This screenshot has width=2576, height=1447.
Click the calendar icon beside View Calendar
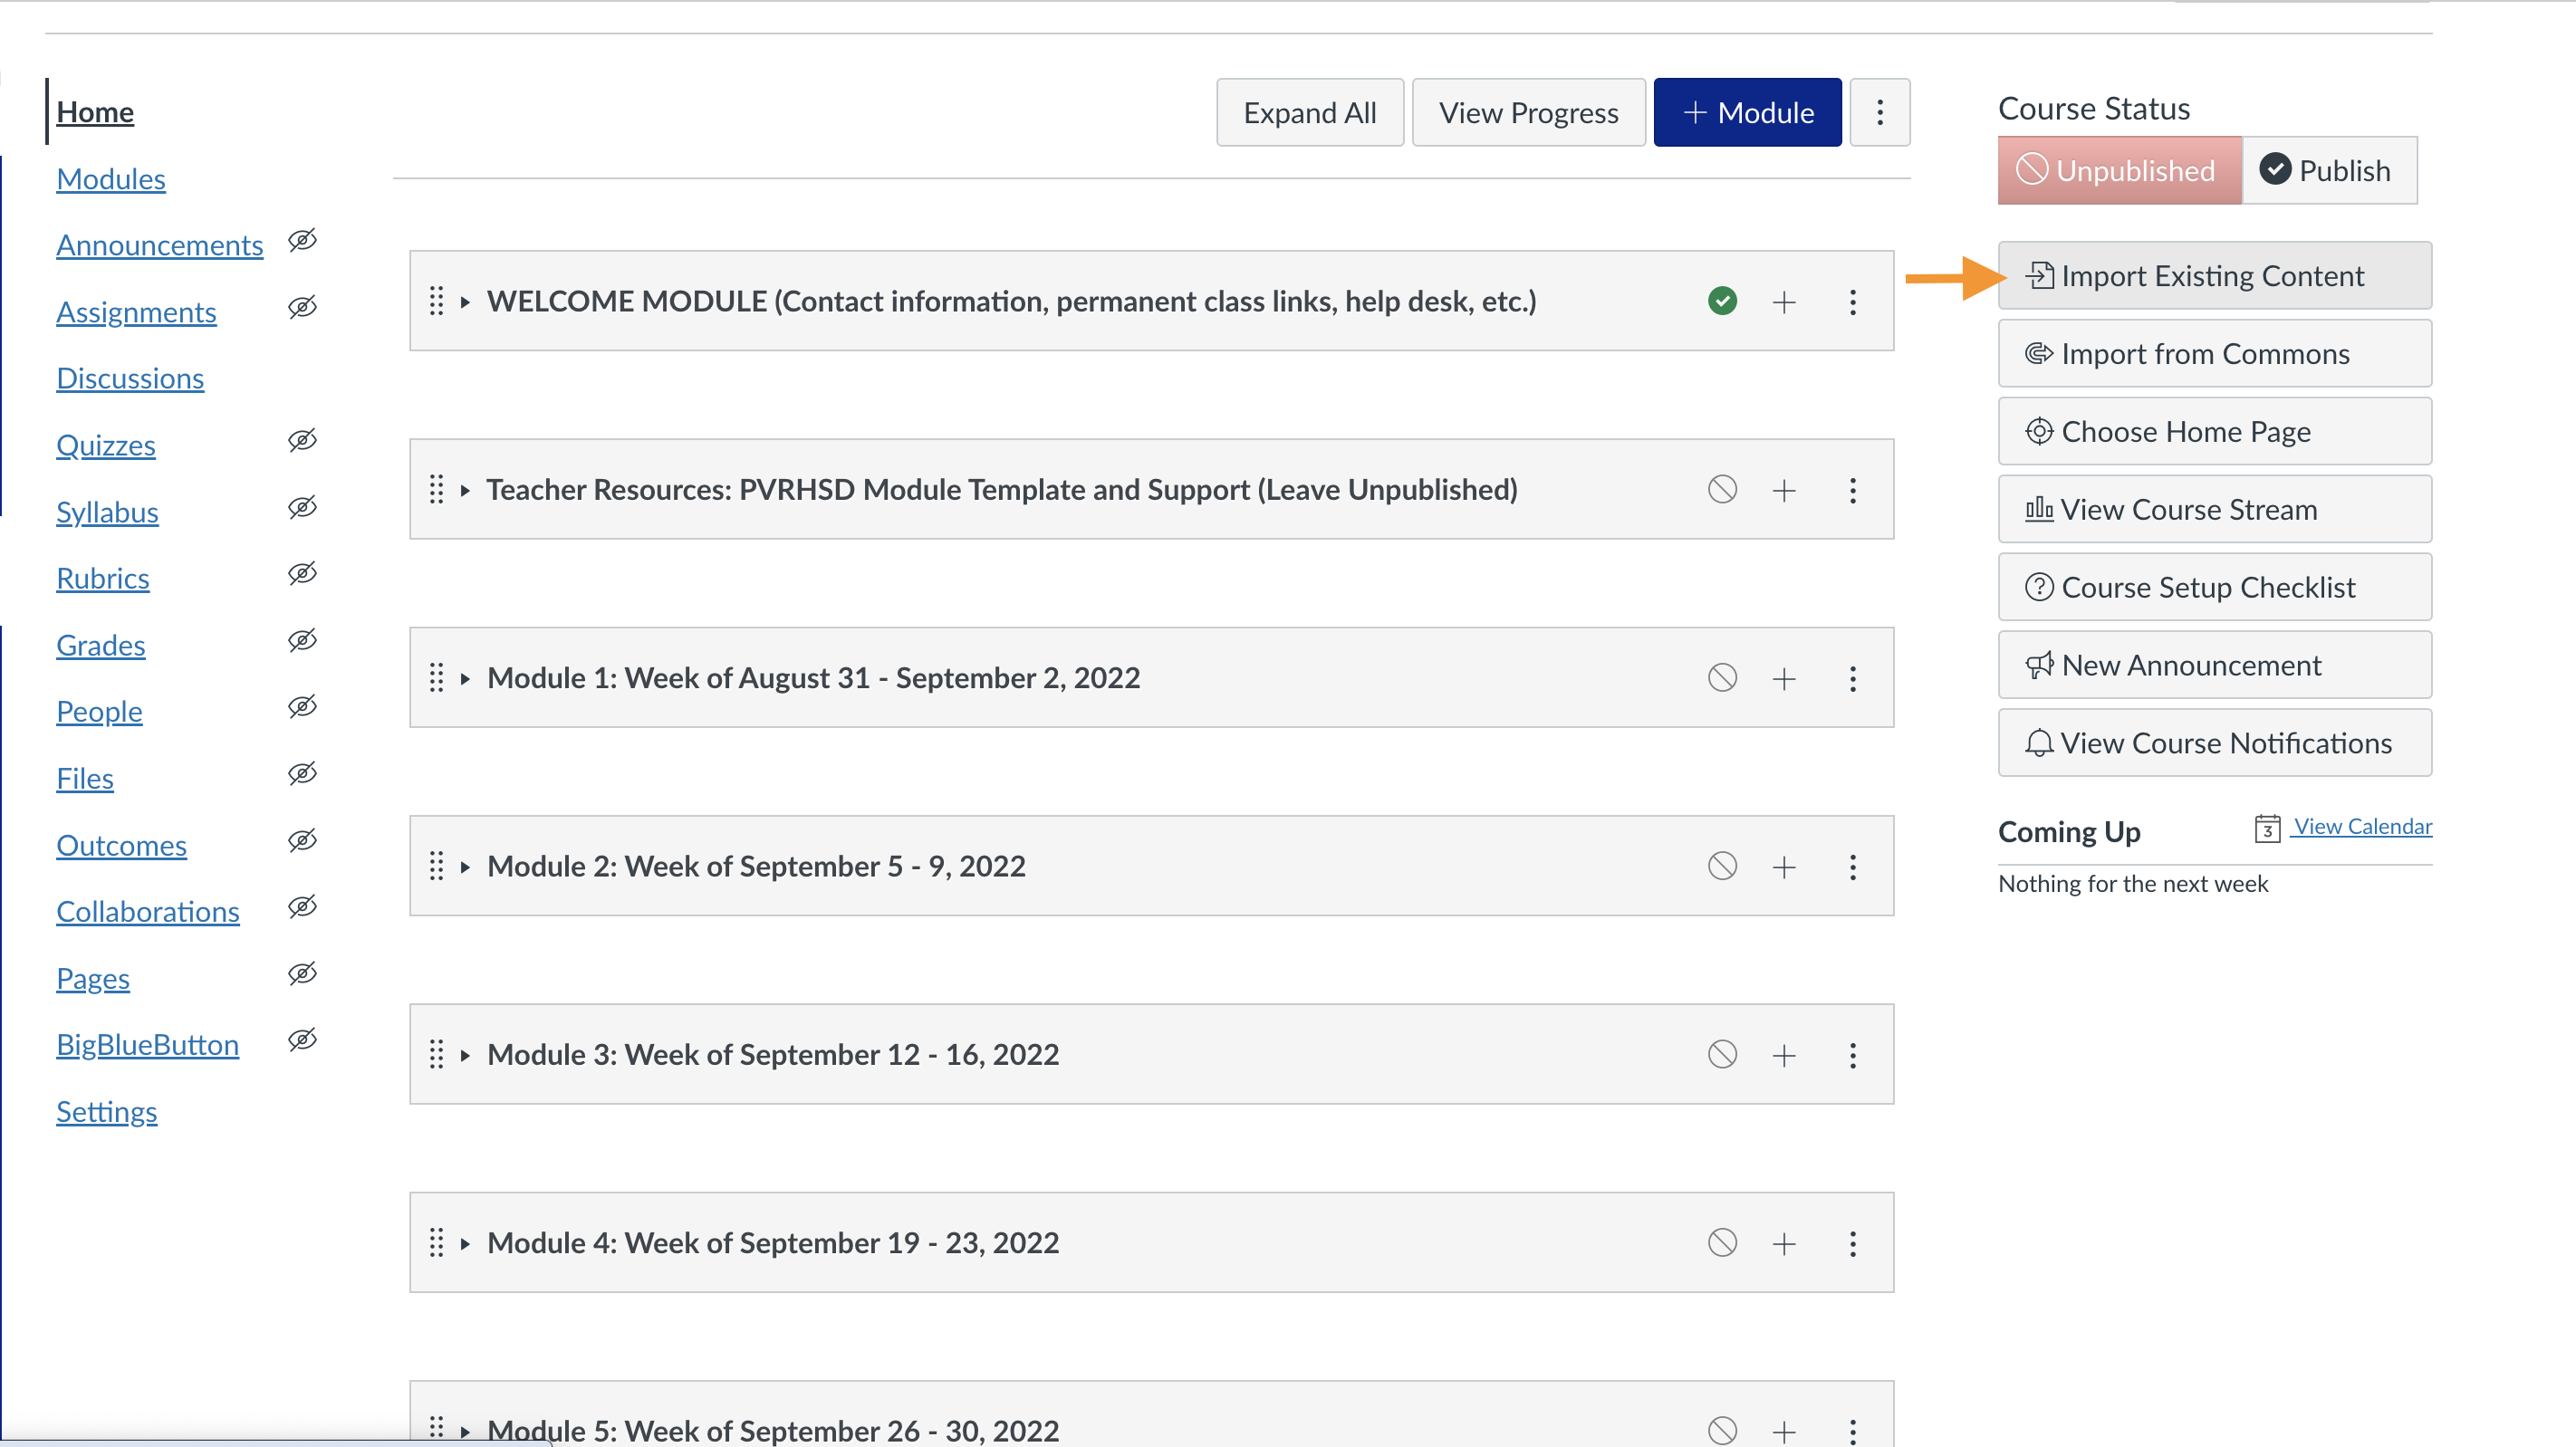(x=2266, y=828)
